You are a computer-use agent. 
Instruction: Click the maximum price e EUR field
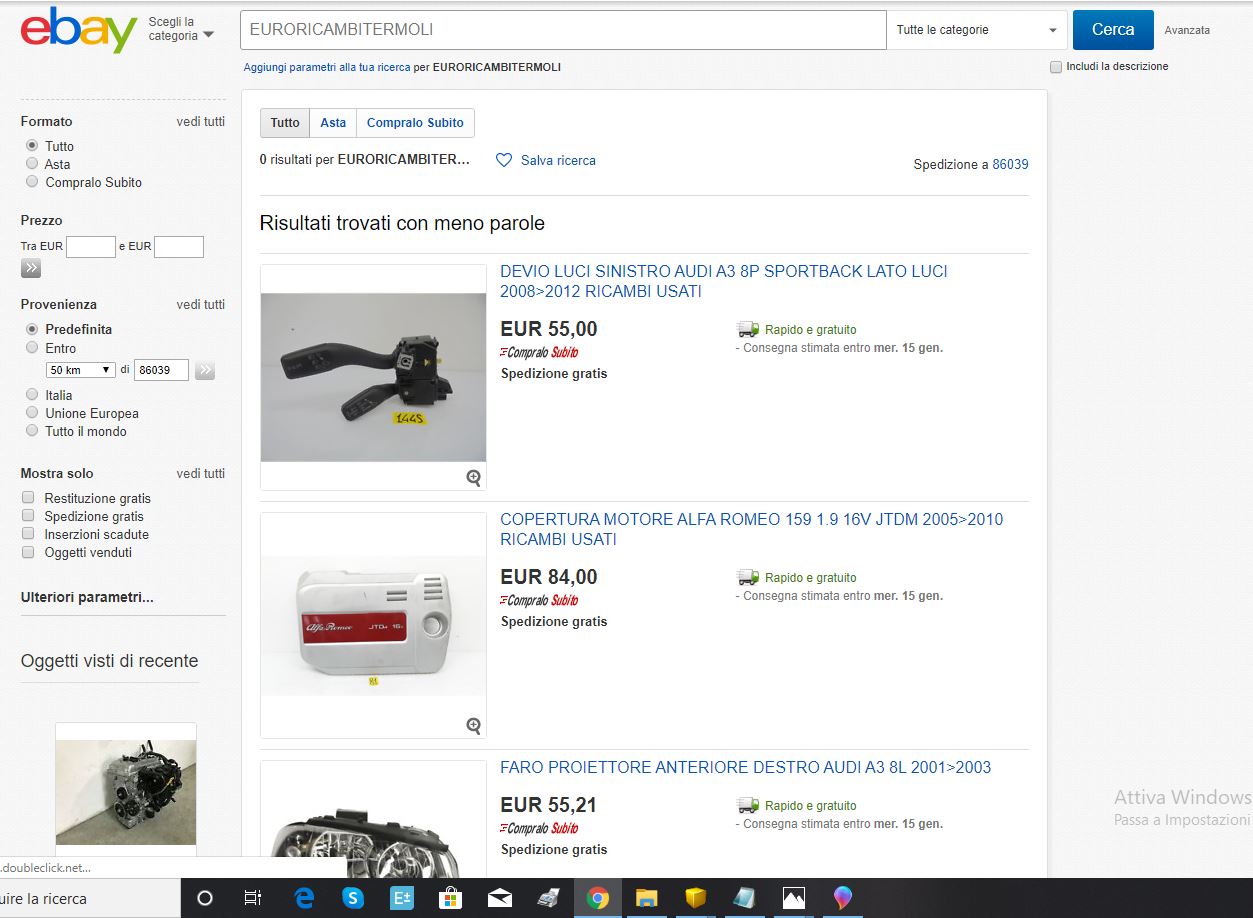179,246
